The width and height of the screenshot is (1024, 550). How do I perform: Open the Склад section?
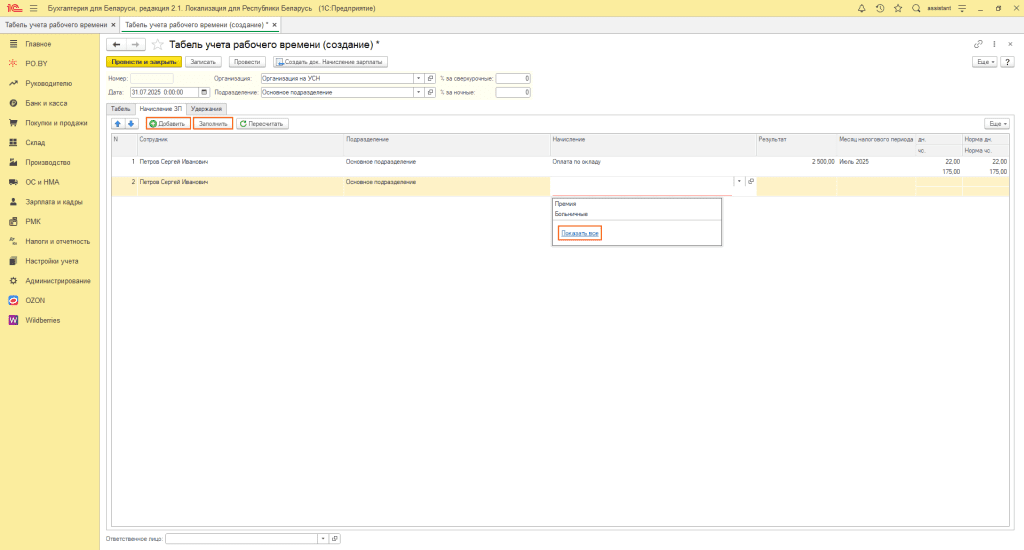coord(35,142)
